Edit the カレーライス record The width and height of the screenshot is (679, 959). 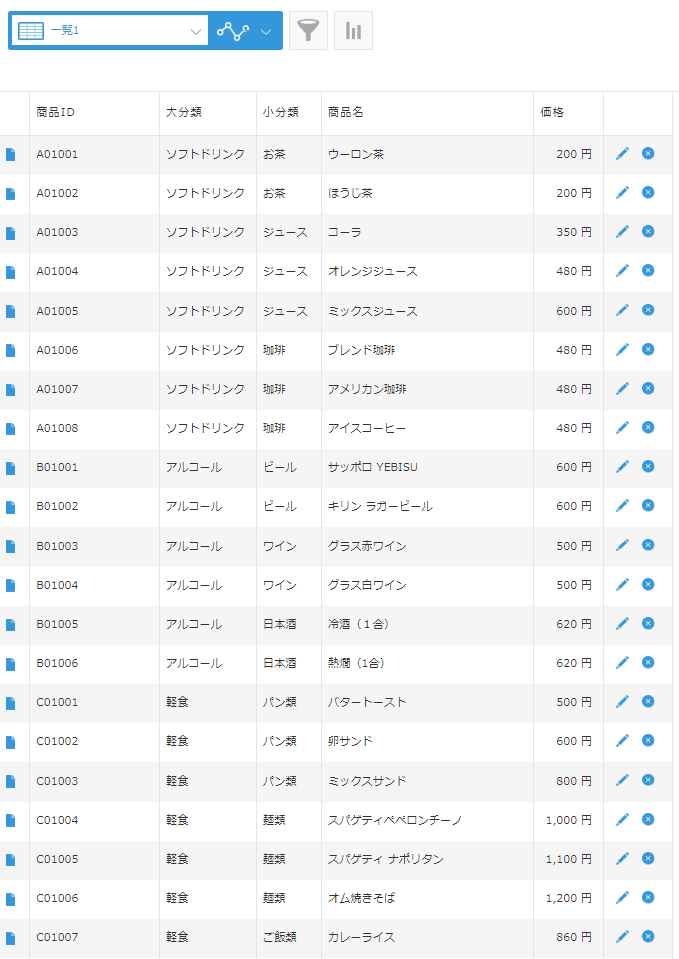[x=622, y=936]
